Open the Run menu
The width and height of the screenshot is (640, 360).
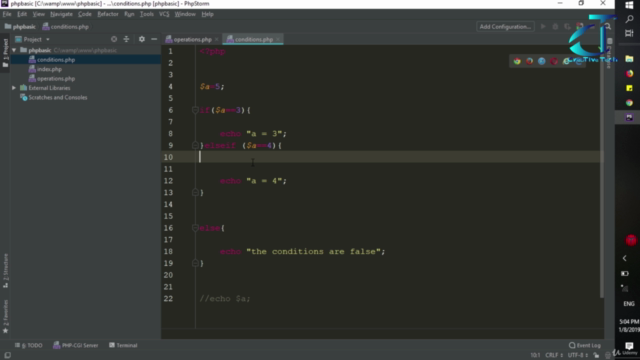coord(129,14)
